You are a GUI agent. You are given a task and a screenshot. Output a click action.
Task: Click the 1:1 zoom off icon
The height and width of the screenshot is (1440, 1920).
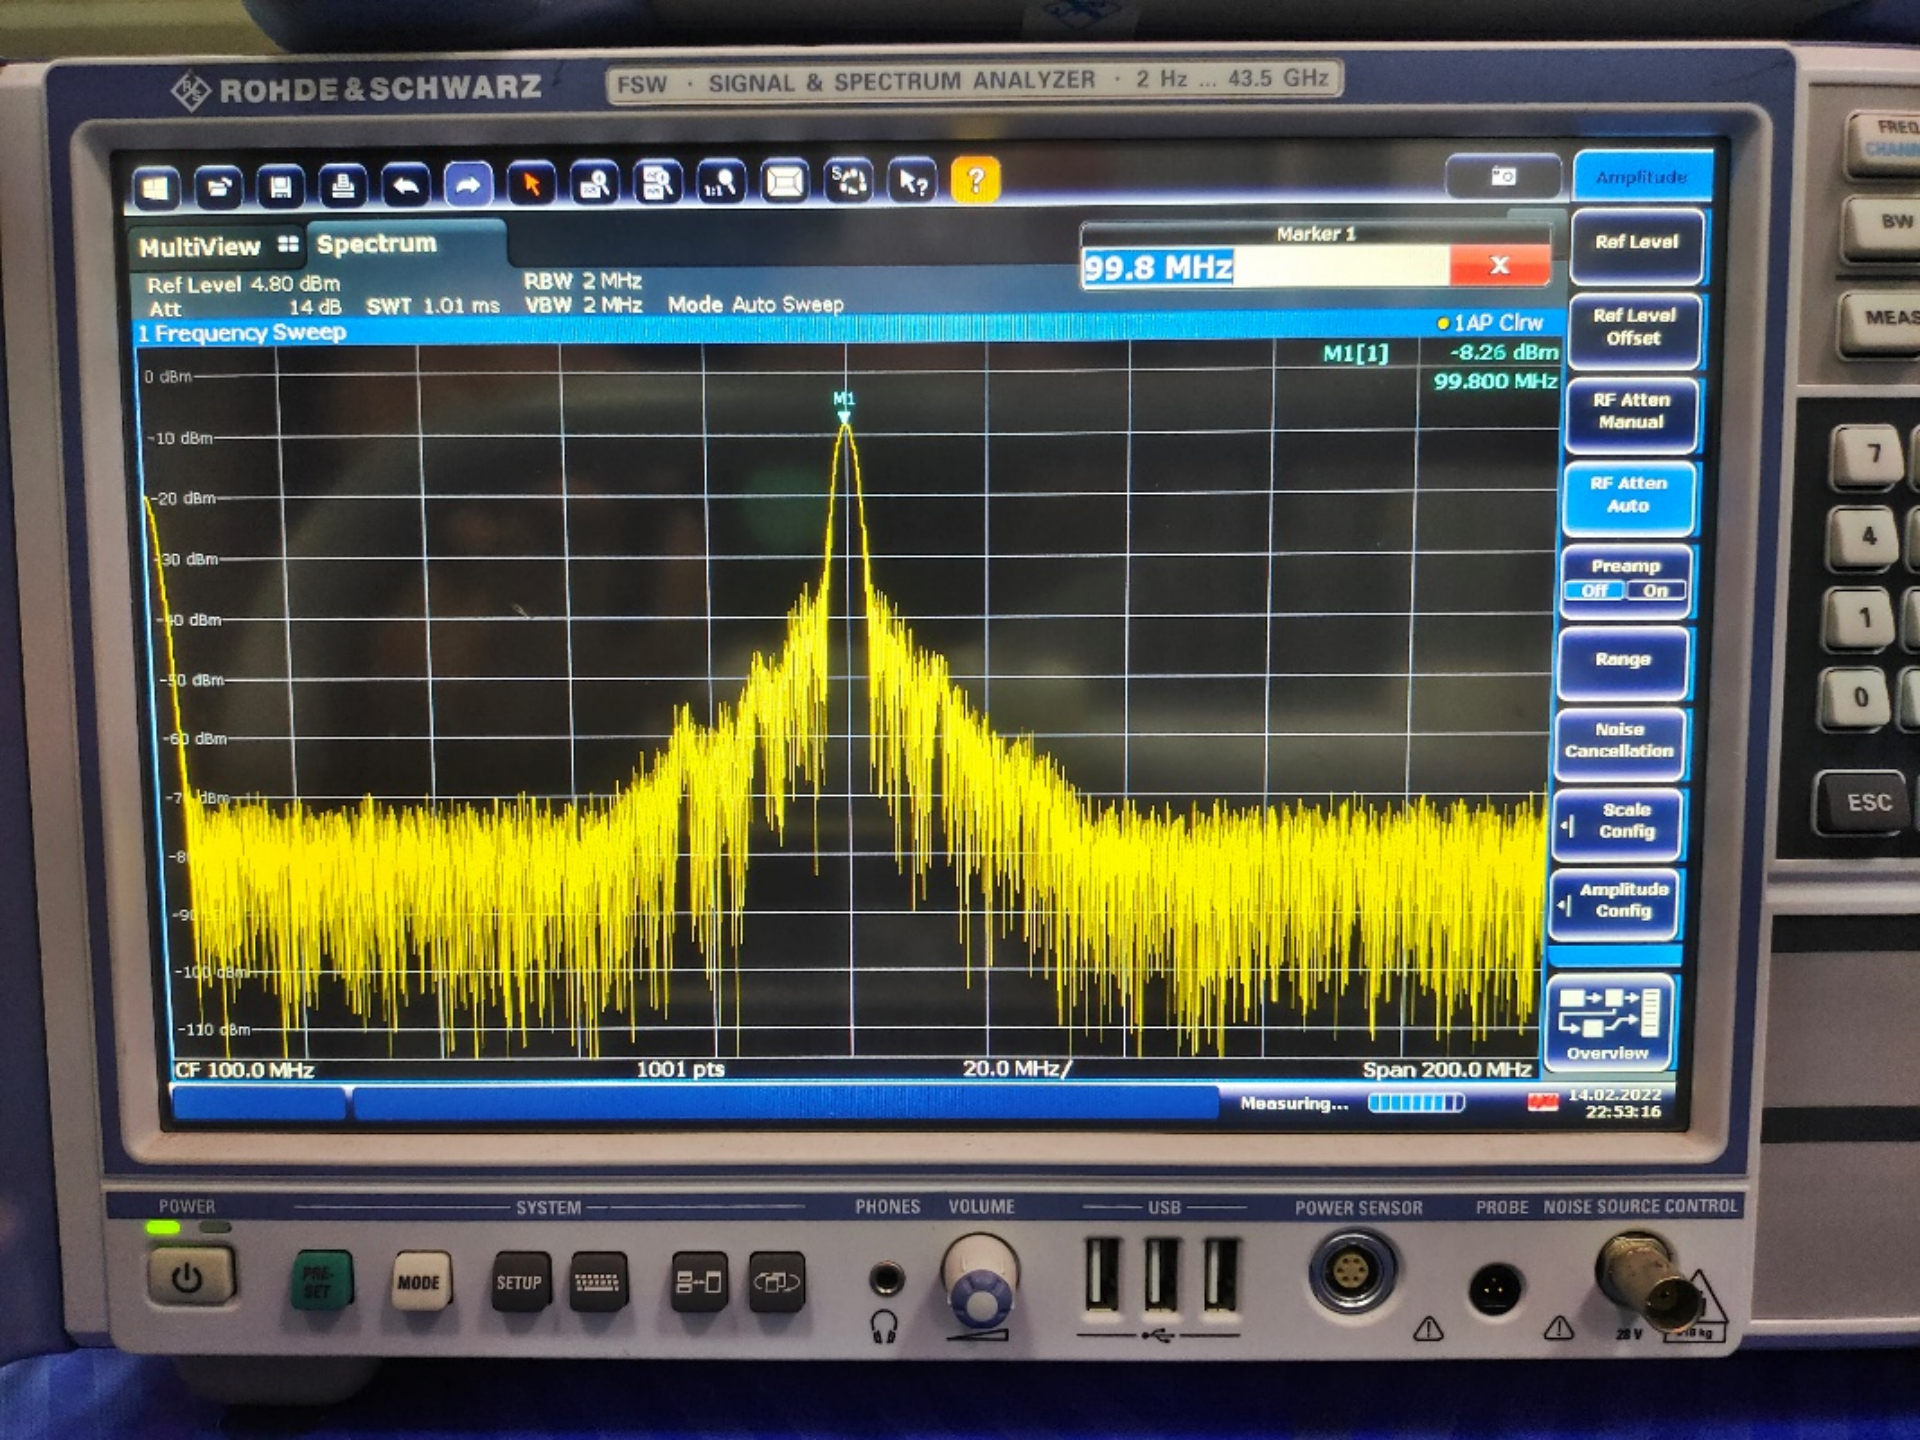click(x=721, y=183)
